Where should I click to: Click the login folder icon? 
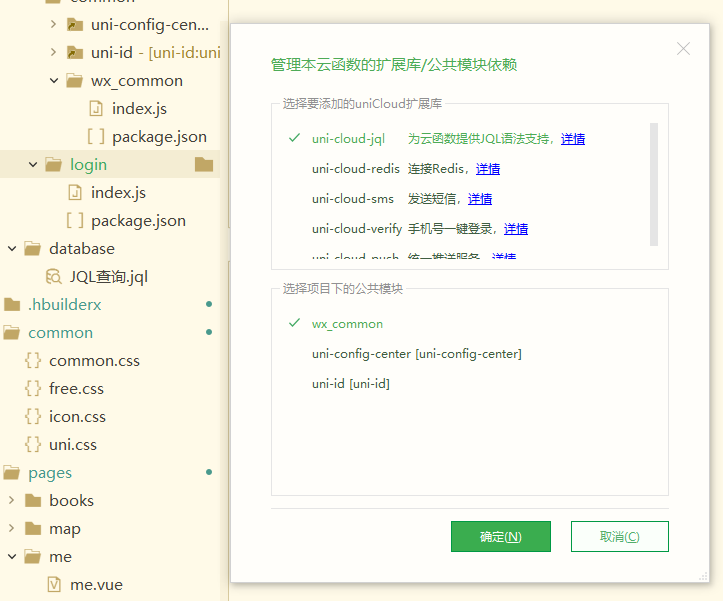point(53,165)
